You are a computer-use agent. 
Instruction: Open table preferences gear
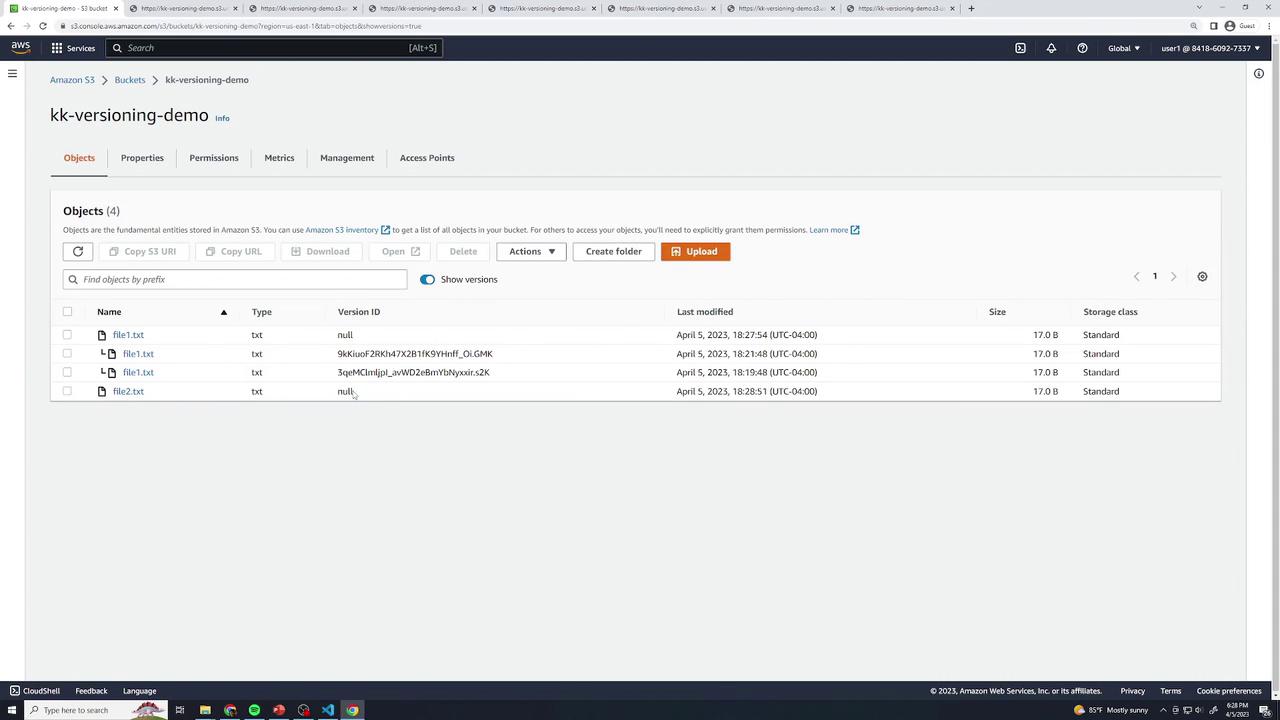click(x=1202, y=277)
